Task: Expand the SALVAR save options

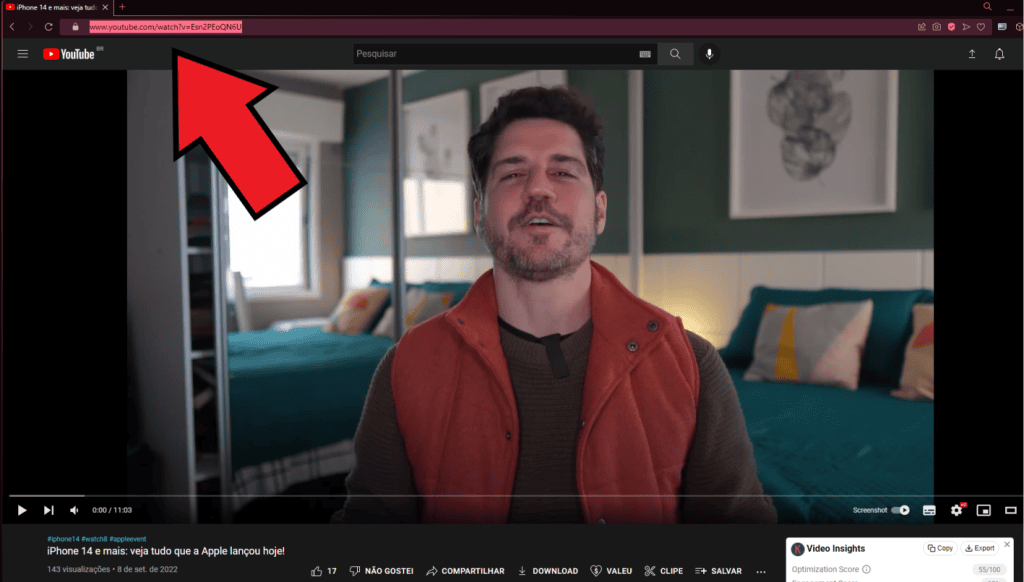Action: pyautogui.click(x=718, y=570)
